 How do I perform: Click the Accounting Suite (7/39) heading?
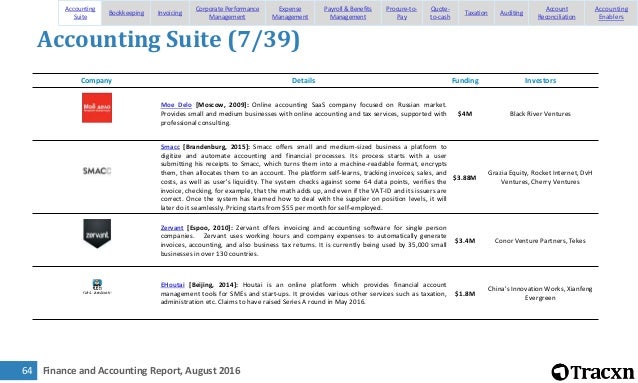pyautogui.click(x=168, y=40)
